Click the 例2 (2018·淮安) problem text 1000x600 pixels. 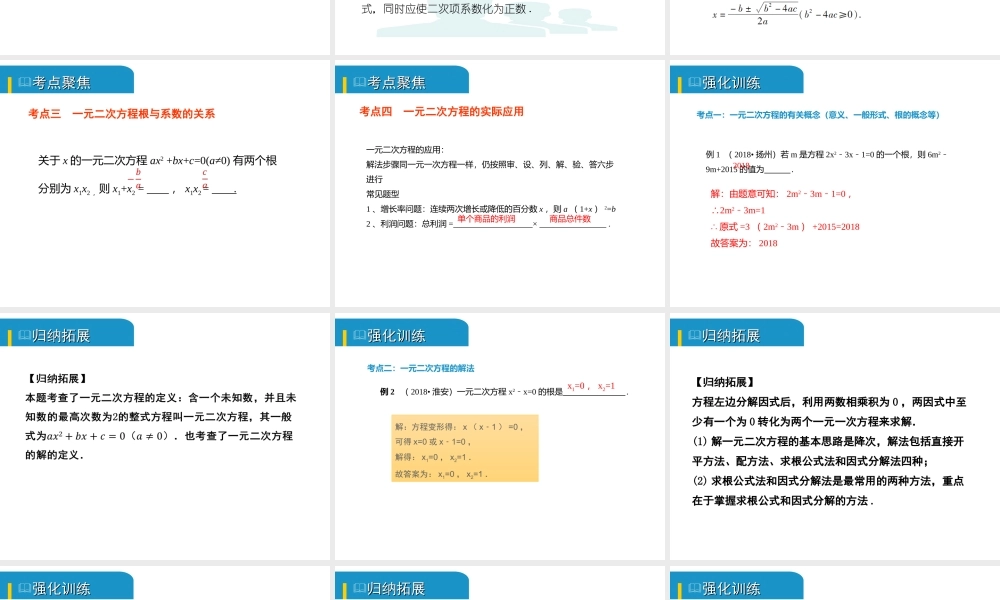click(504, 391)
